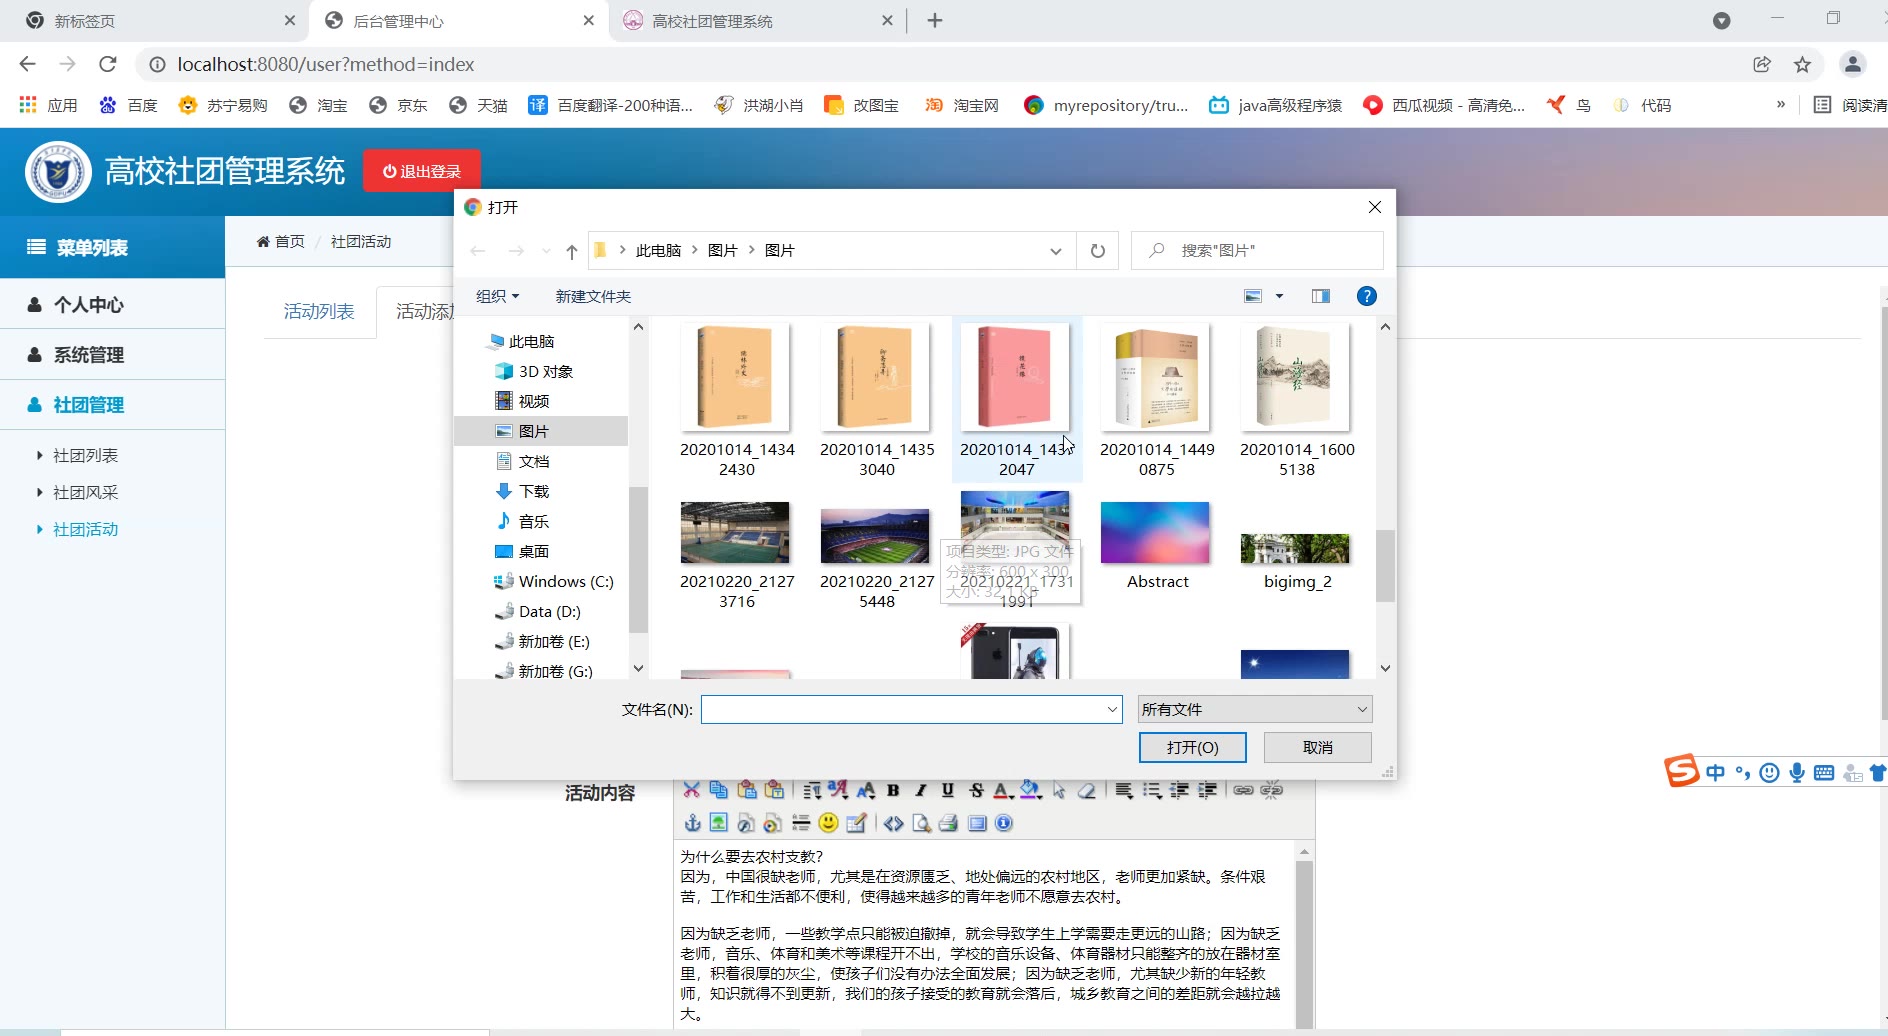Viewport: 1888px width, 1036px height.
Task: Click Paste as plain text icon
Action: click(774, 790)
